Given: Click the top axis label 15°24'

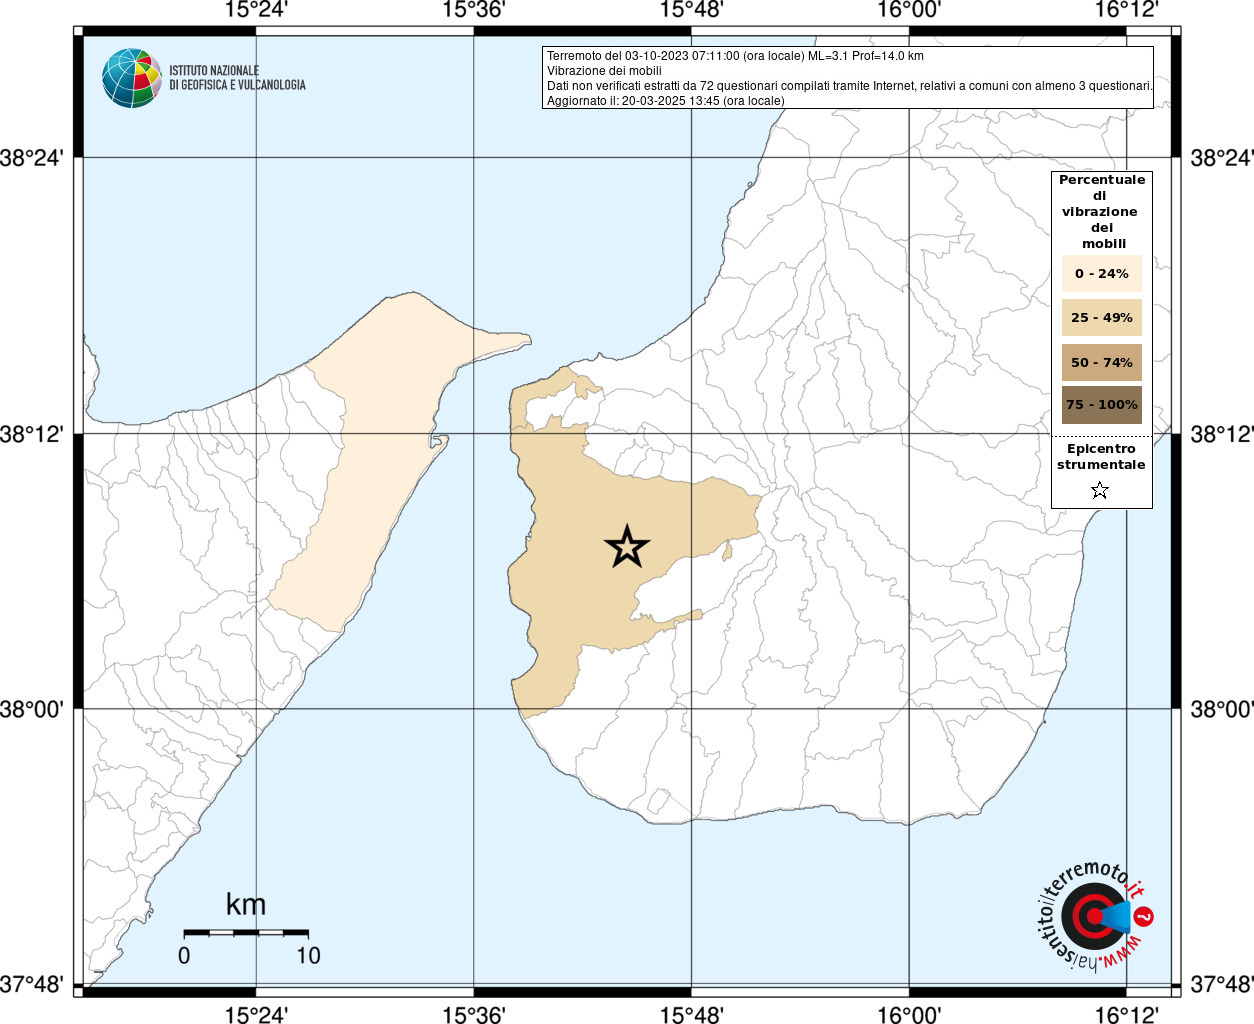Looking at the screenshot, I should click(256, 10).
